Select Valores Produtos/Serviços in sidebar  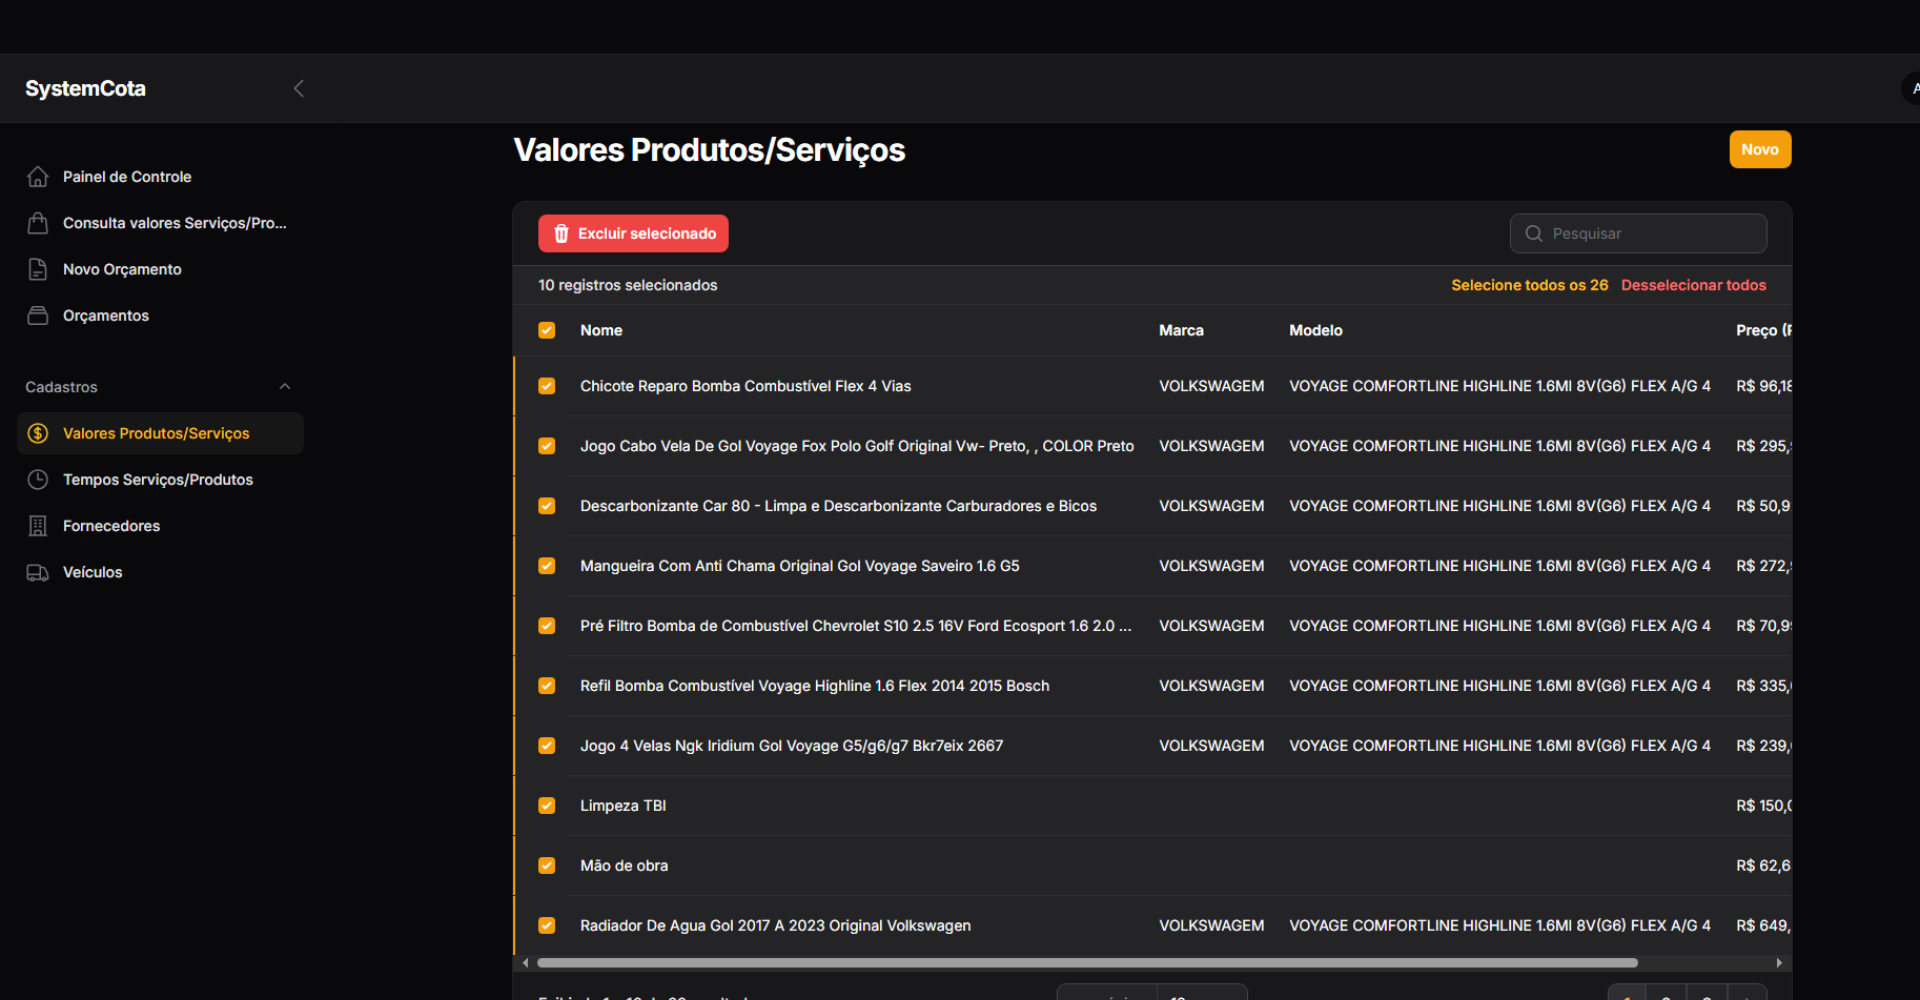click(x=160, y=433)
